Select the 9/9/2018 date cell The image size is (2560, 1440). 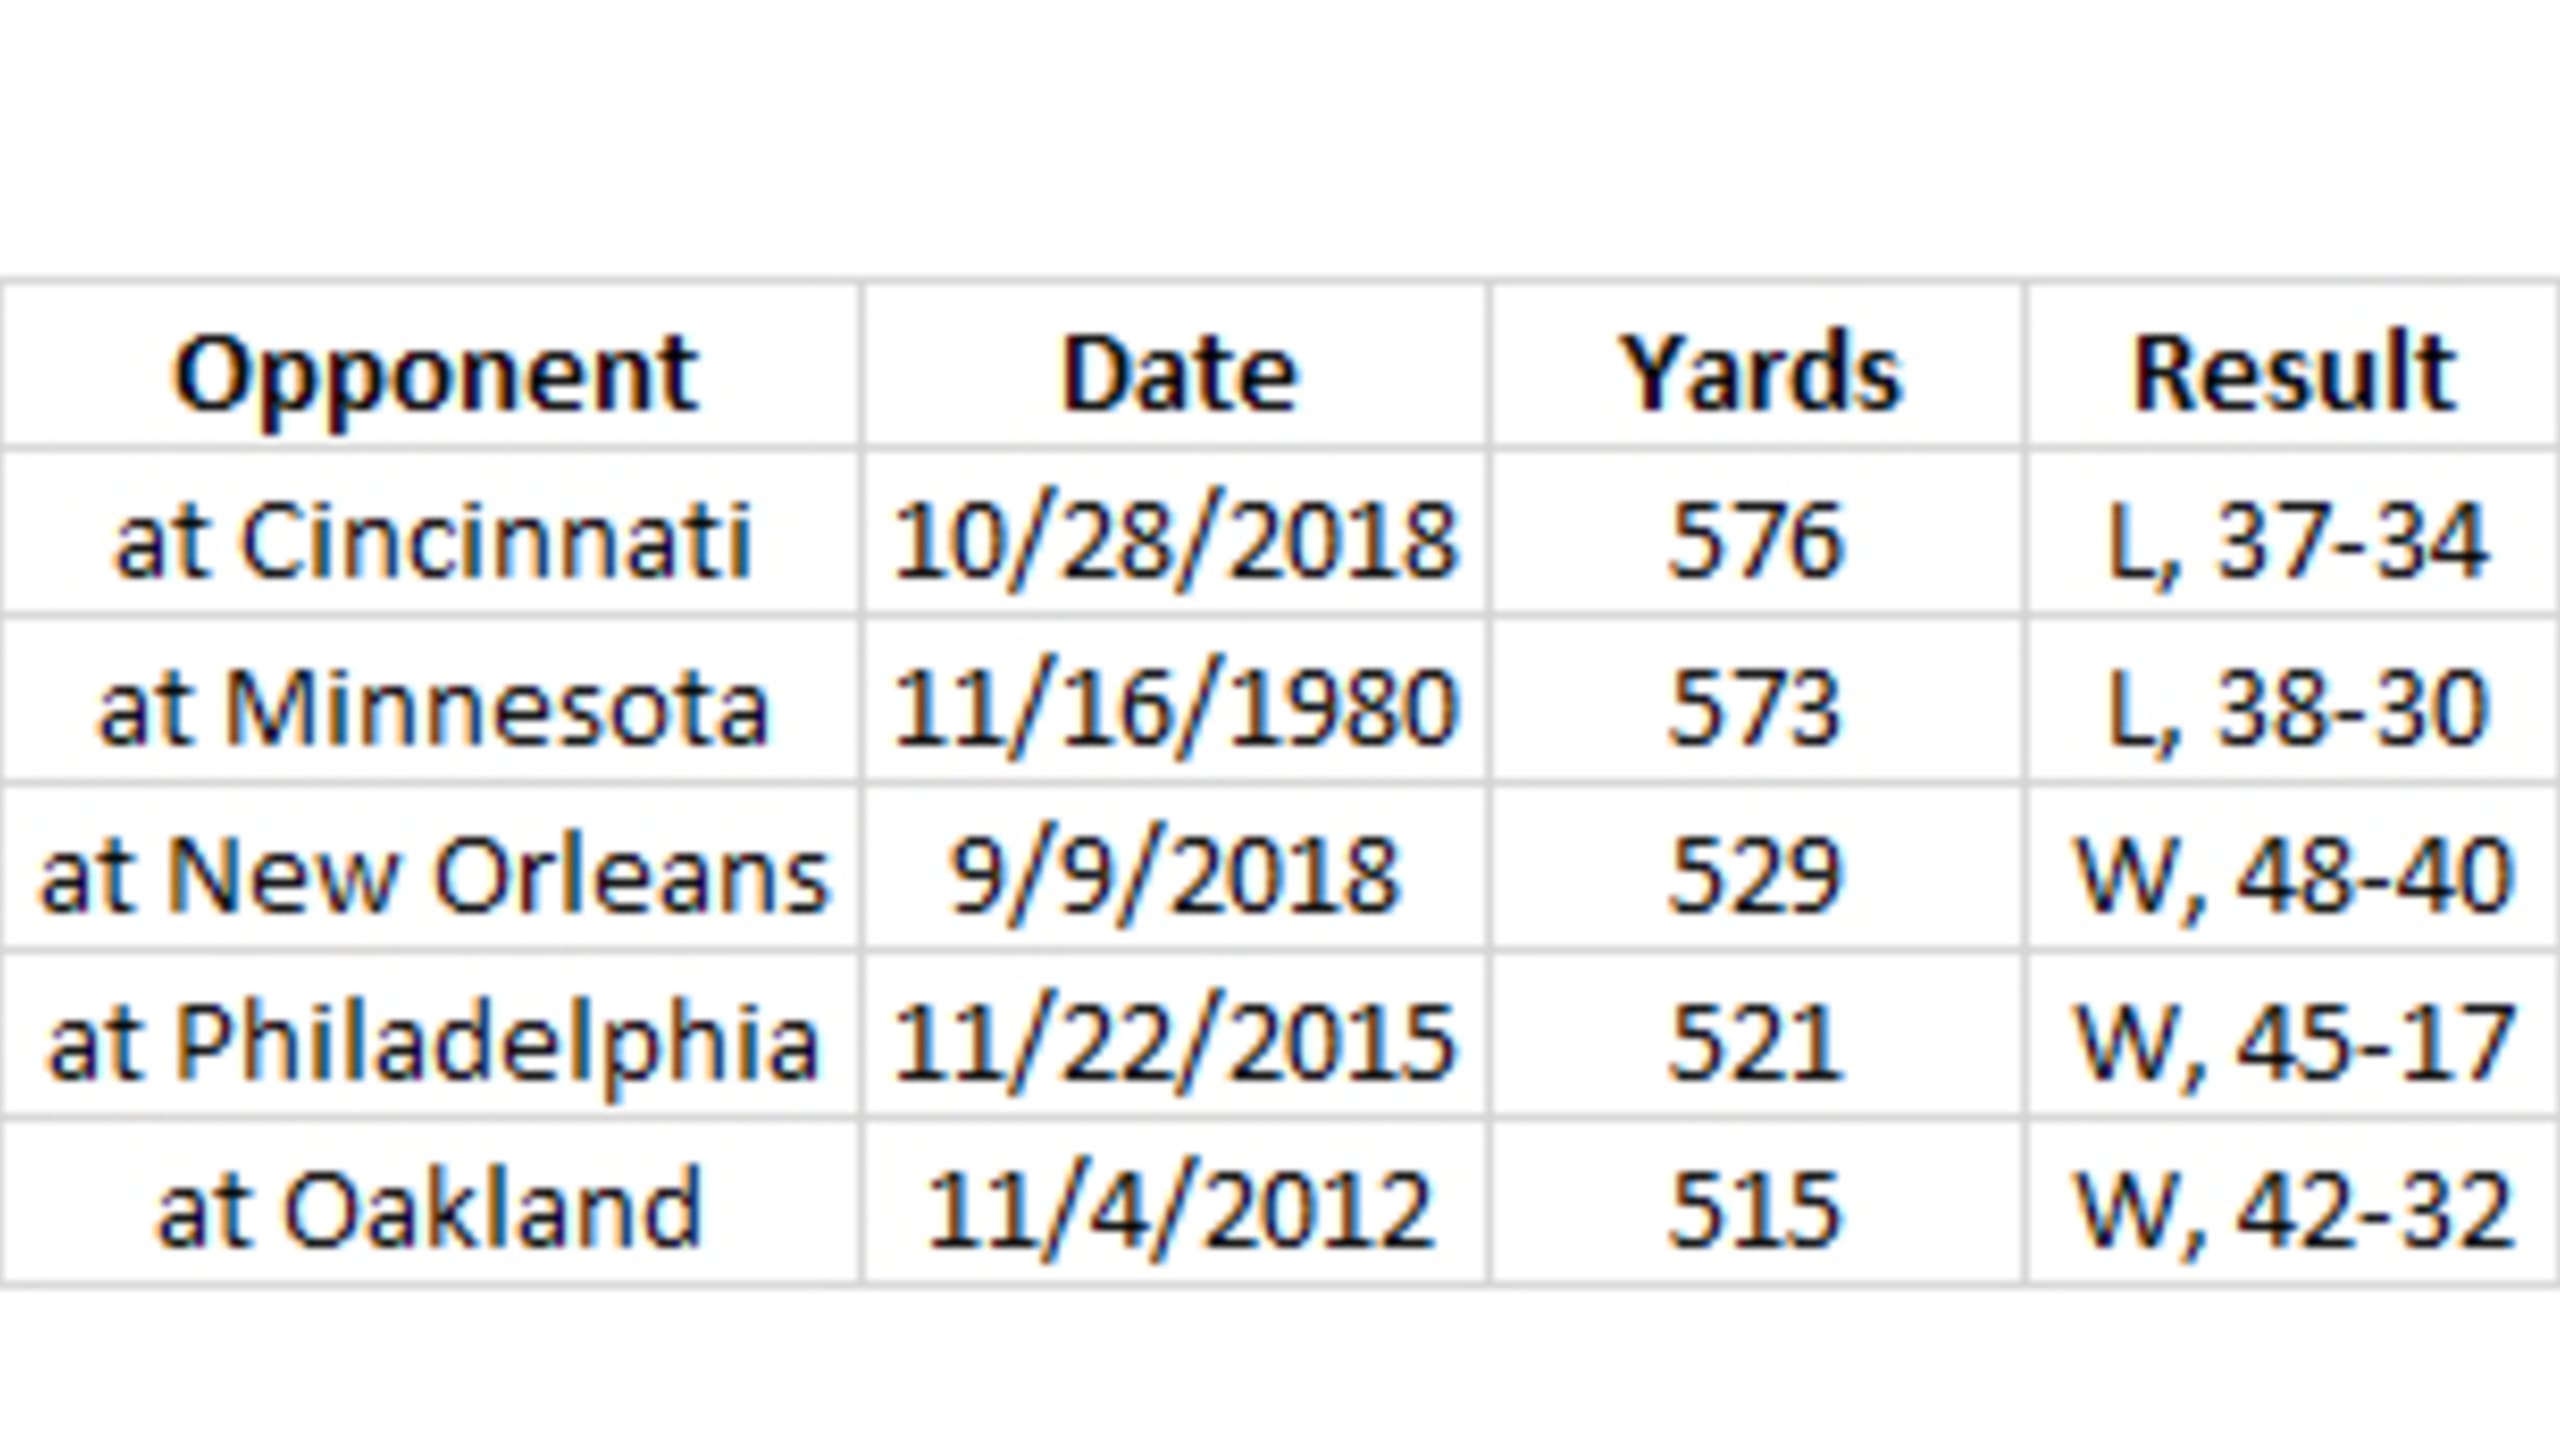coord(1176,867)
